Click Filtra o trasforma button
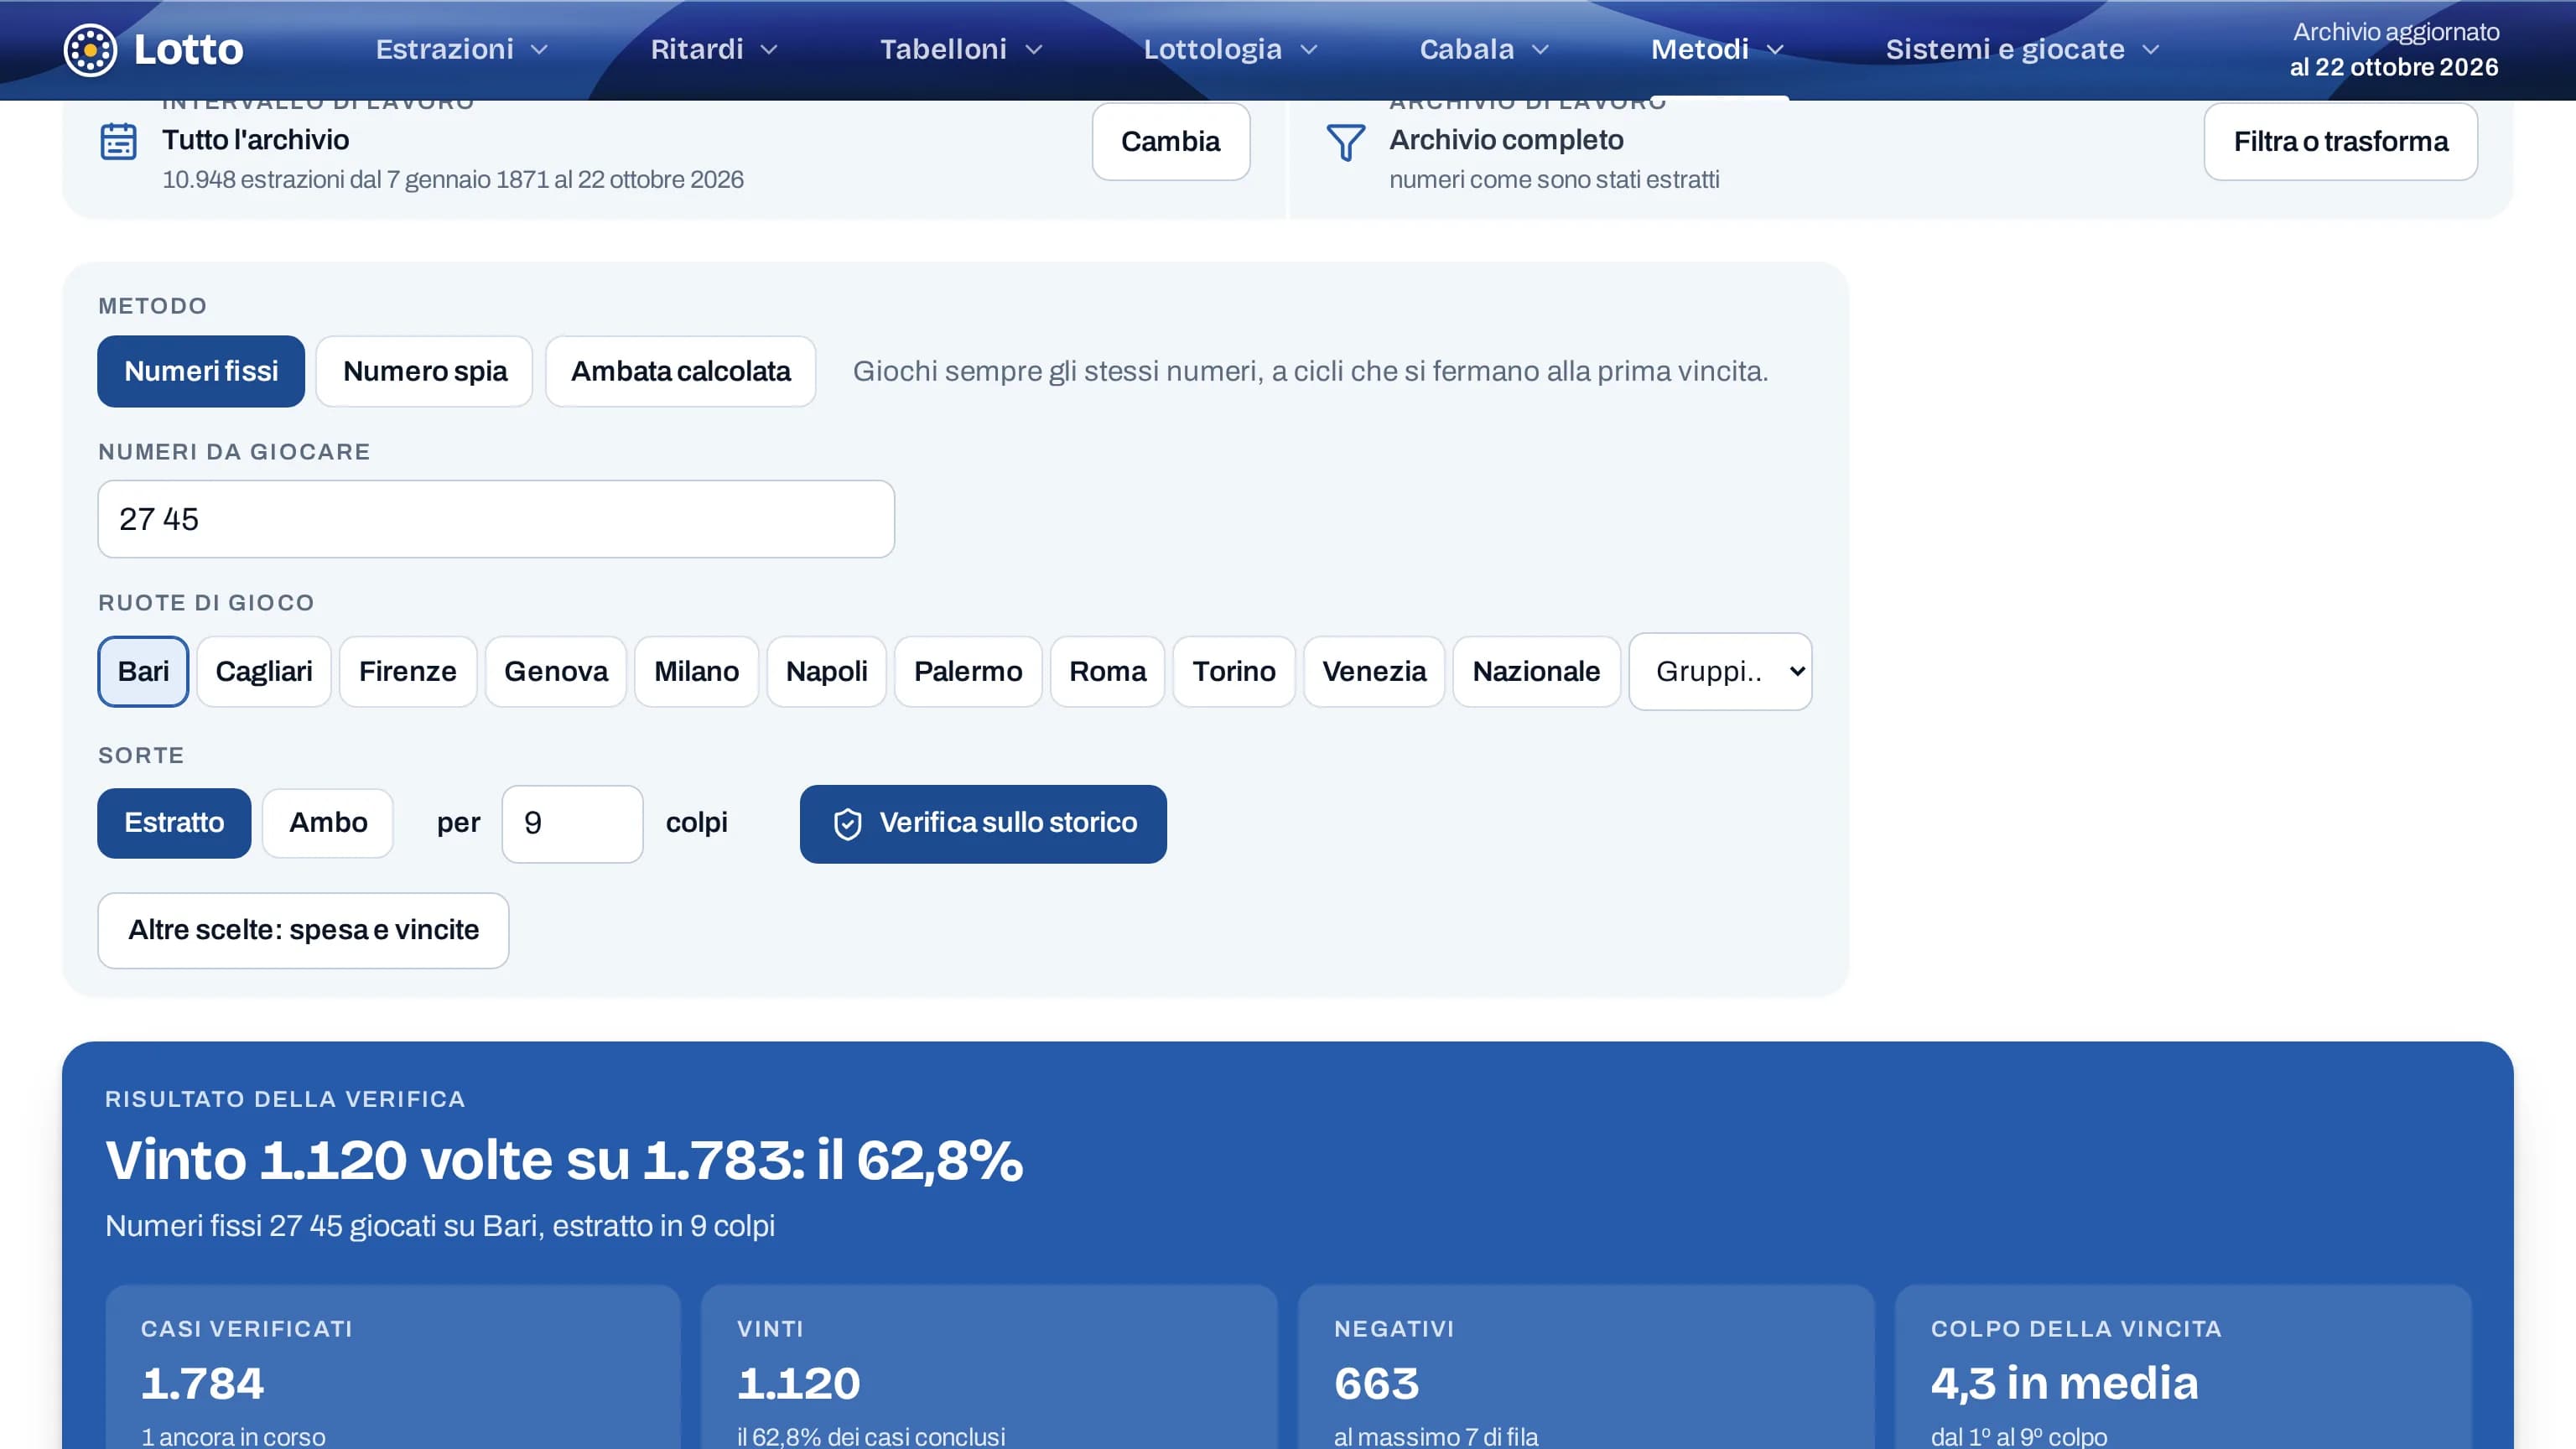The width and height of the screenshot is (2576, 1449). pos(2340,142)
